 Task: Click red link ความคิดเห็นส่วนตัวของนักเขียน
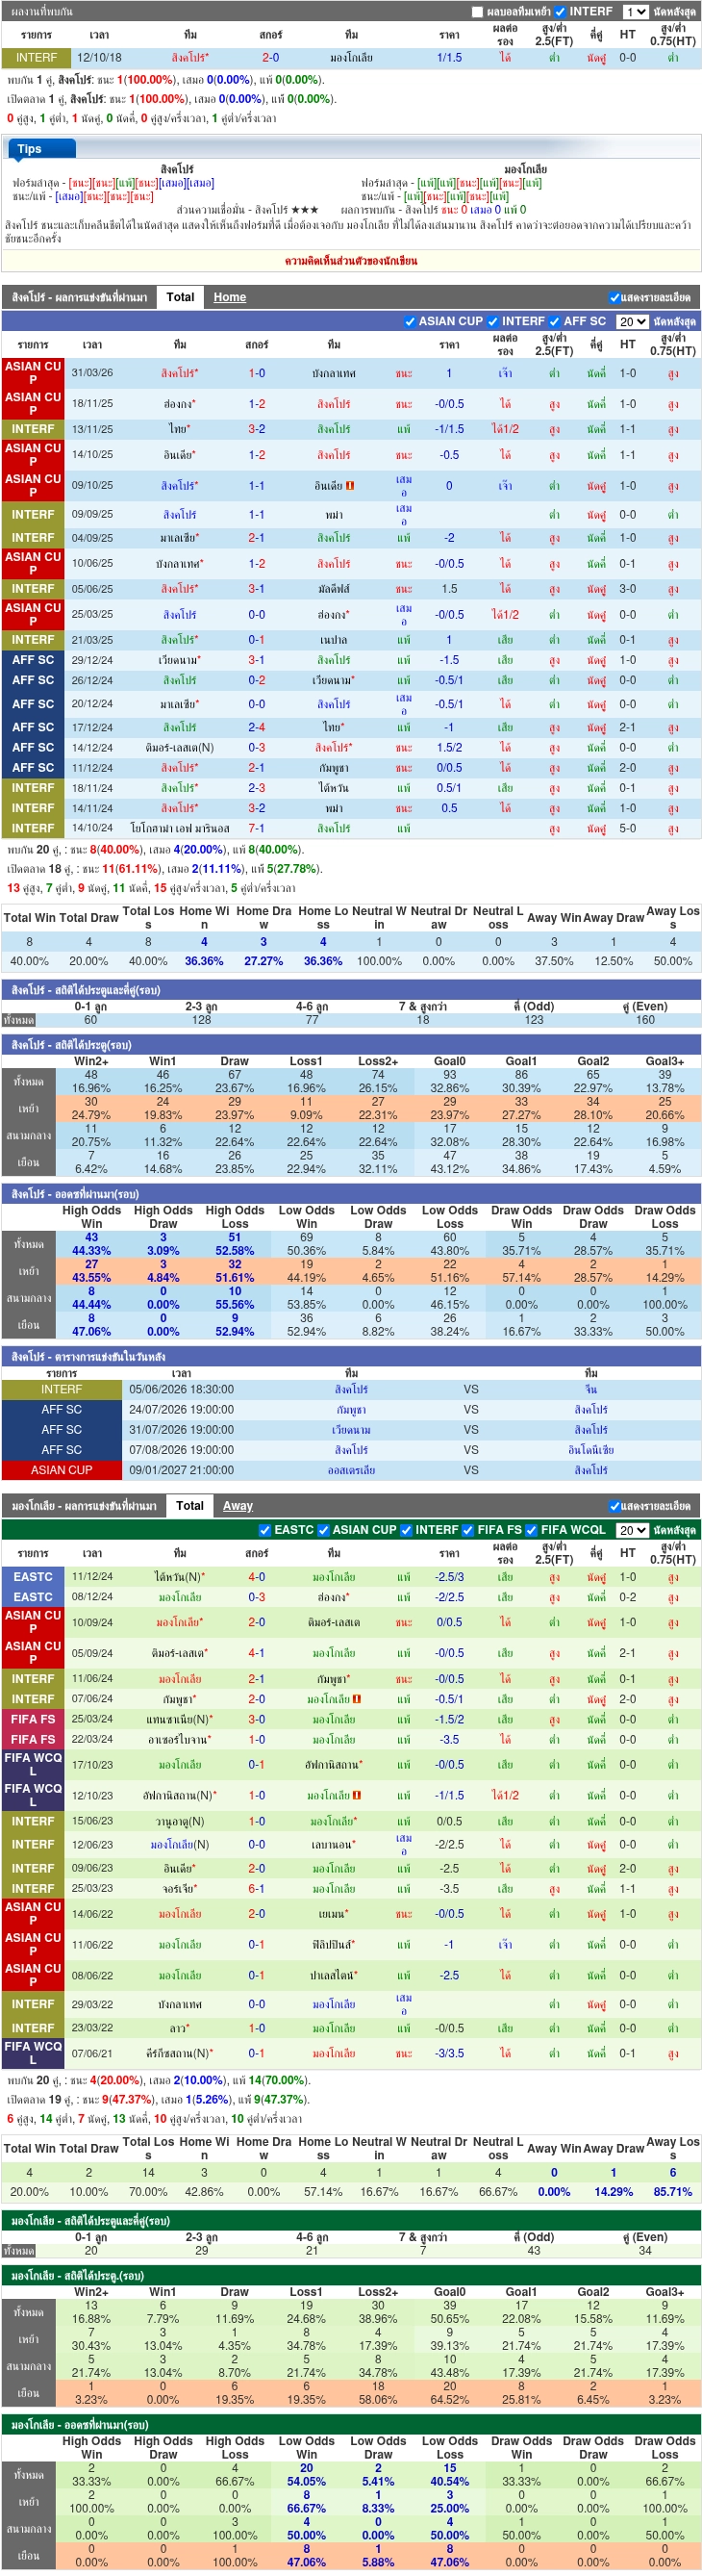coord(351,261)
